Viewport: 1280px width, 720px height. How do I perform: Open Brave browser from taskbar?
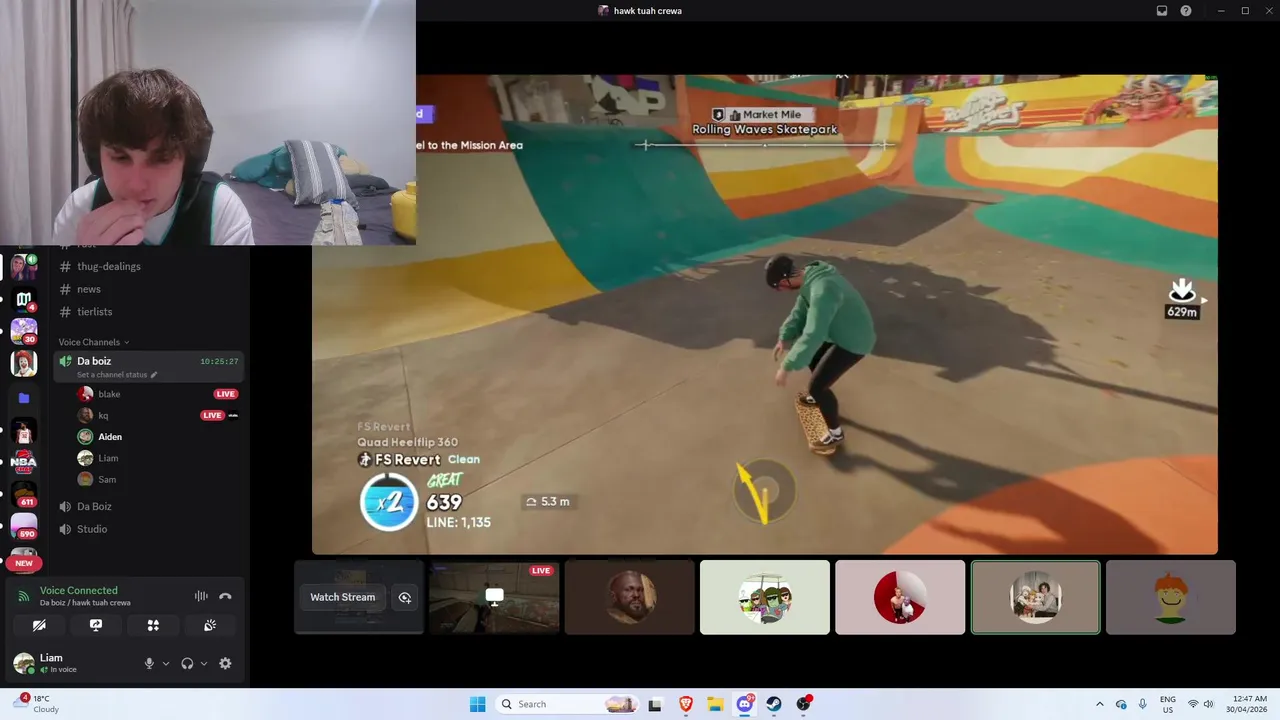tap(685, 704)
